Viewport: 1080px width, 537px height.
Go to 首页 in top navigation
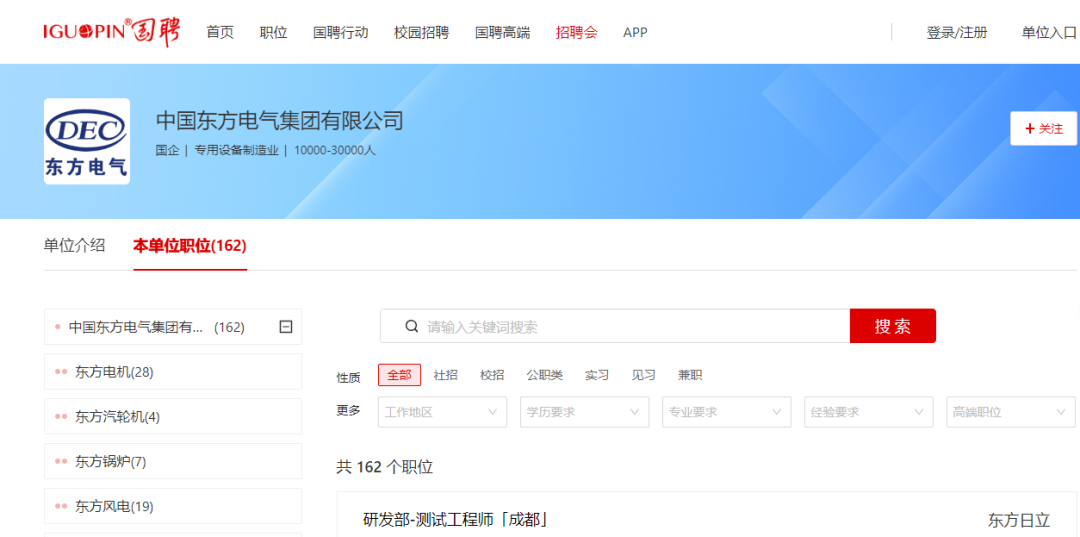[220, 32]
